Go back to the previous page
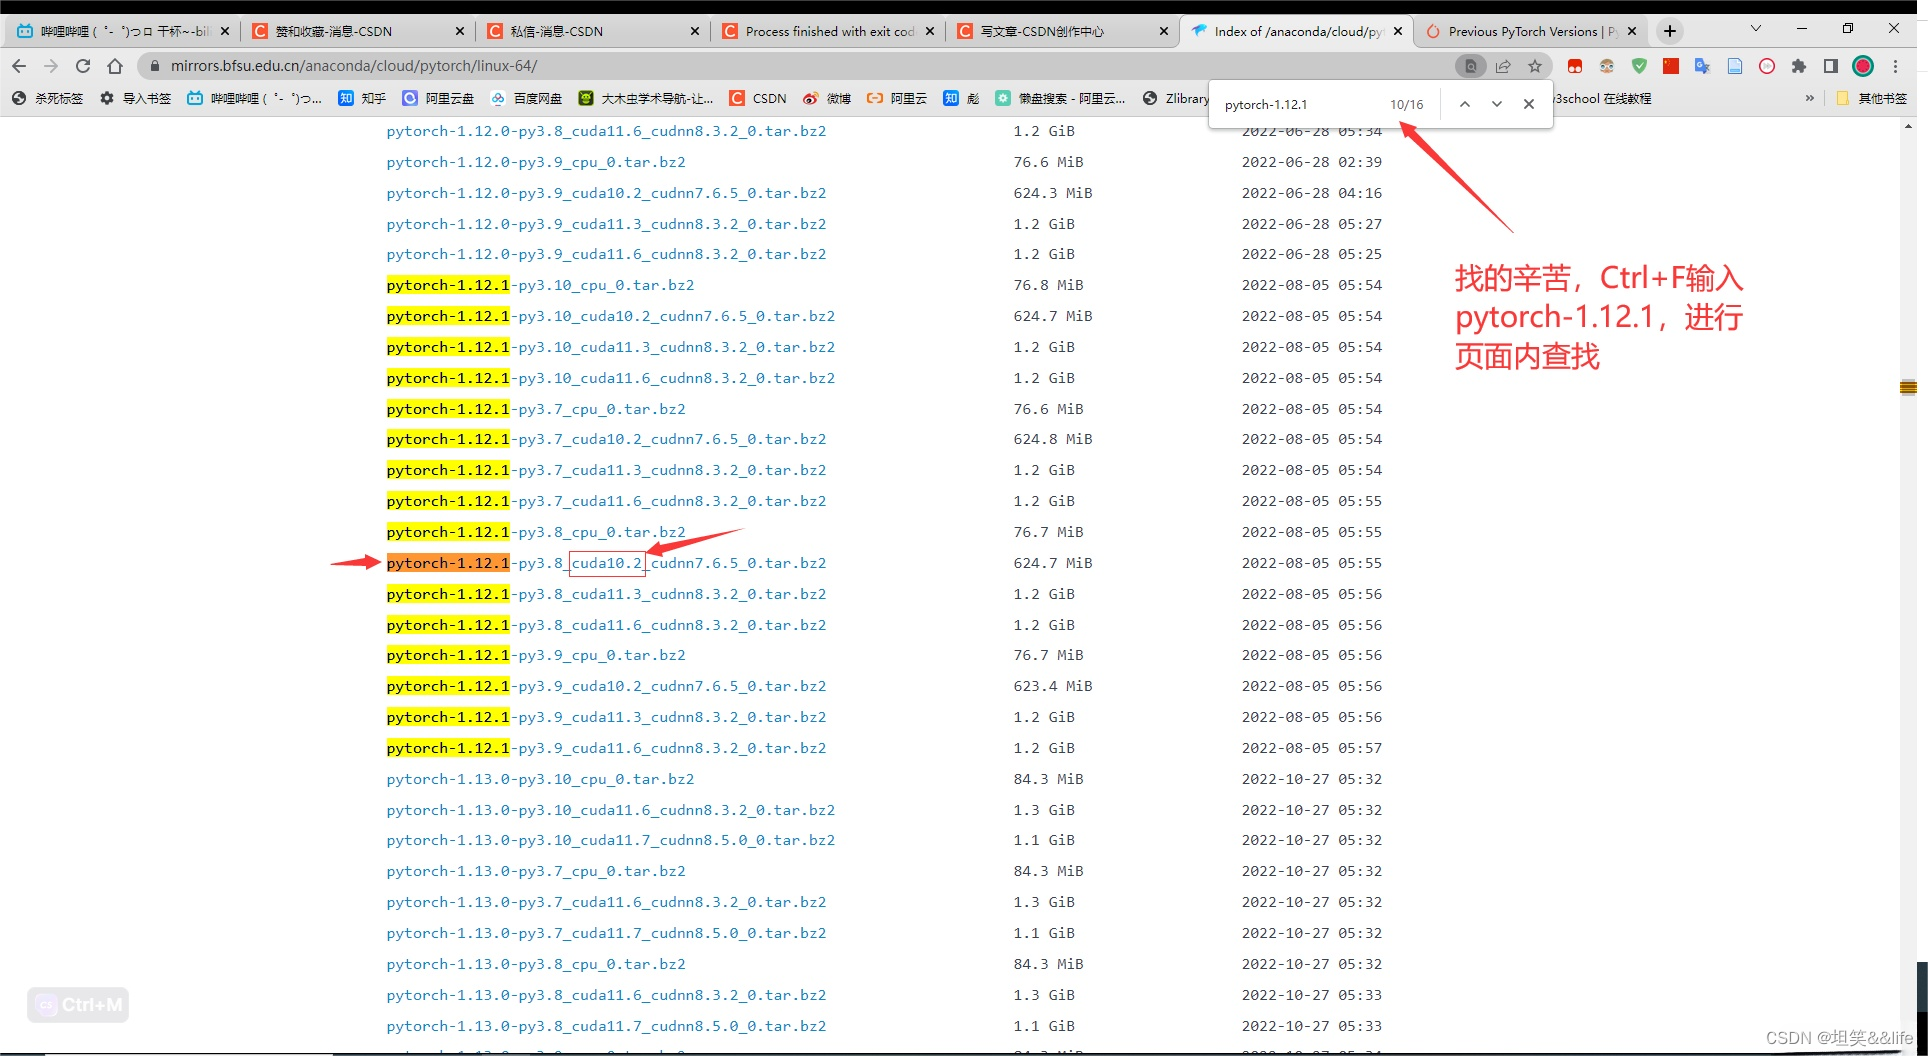This screenshot has height=1056, width=1928. coord(19,66)
